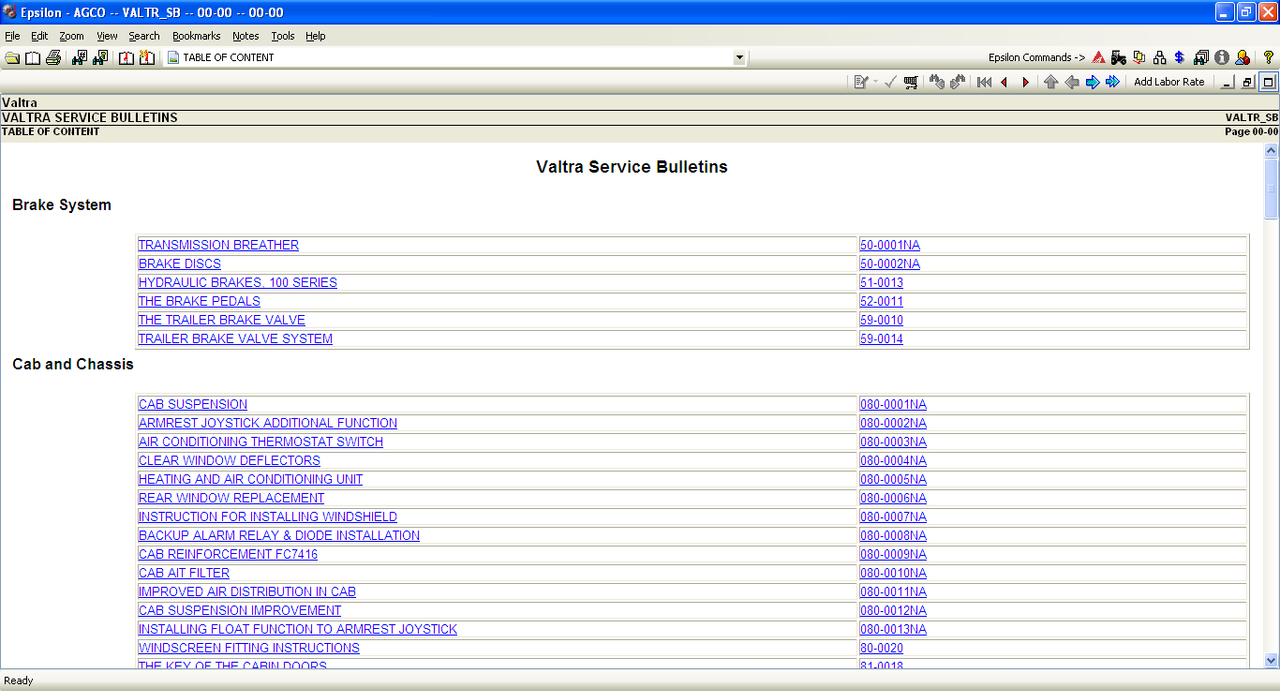Open the Notes menu
Screen dimensions: 1280x691
click(x=246, y=36)
